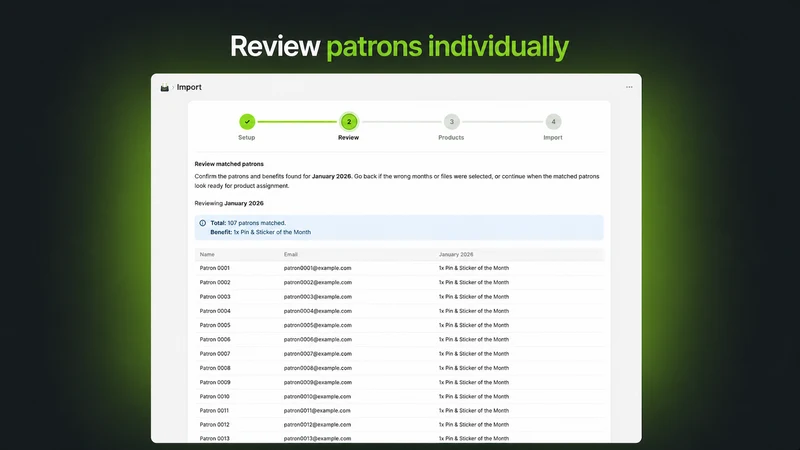Click the 'Benefit: 1x Pin & Sticker of the Month' line
Image resolution: width=800 pixels, height=450 pixels.
260,232
